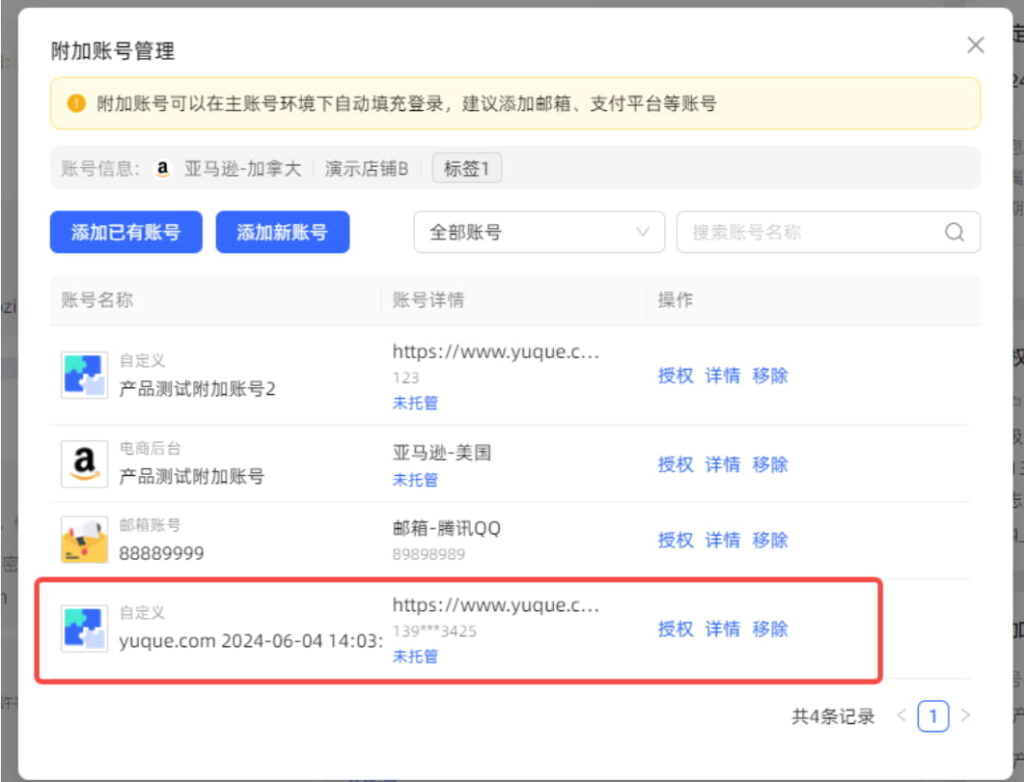Click 未托管 under 139***3425
This screenshot has width=1024, height=782.
click(415, 657)
